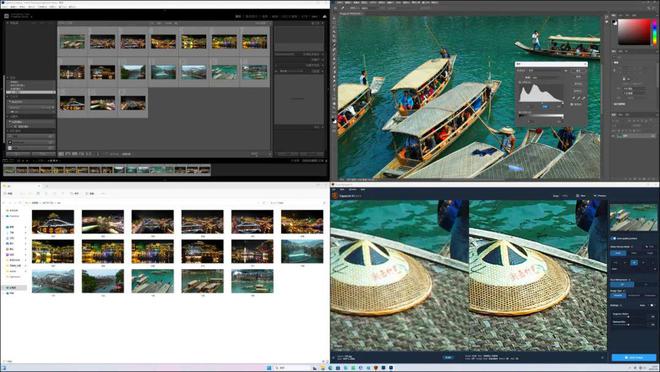
Task: Select first night bridge thumbnail in File Explorer
Action: pos(53,221)
